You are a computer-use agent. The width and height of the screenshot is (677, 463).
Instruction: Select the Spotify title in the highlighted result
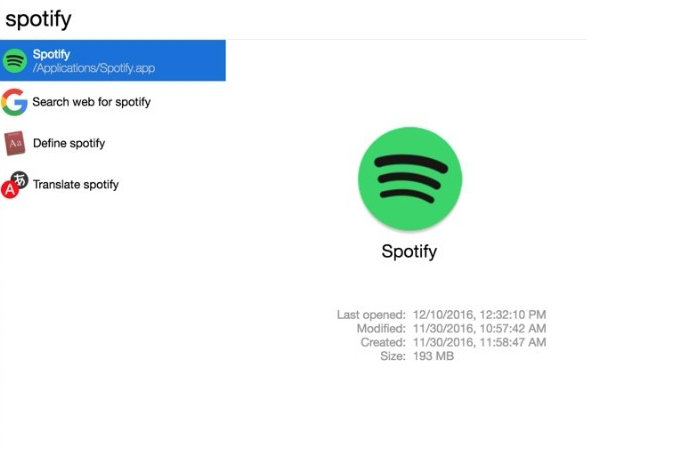pos(51,54)
